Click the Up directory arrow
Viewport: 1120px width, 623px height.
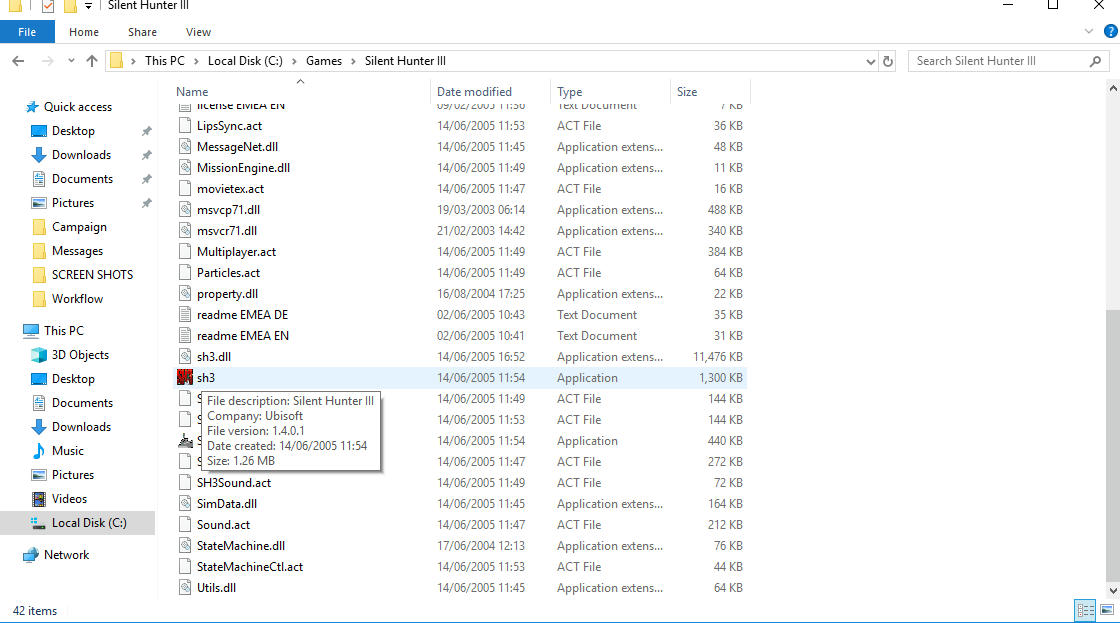click(x=92, y=61)
